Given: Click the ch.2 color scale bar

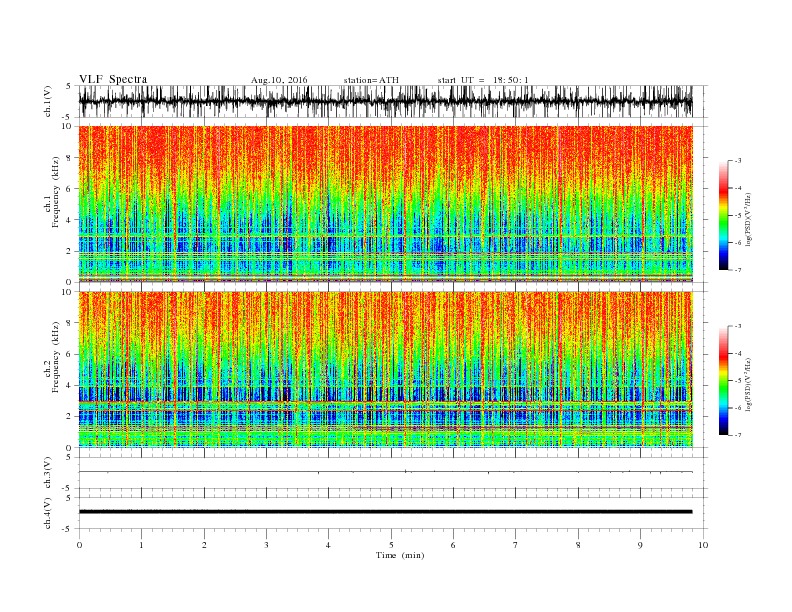Looking at the screenshot, I should (723, 381).
